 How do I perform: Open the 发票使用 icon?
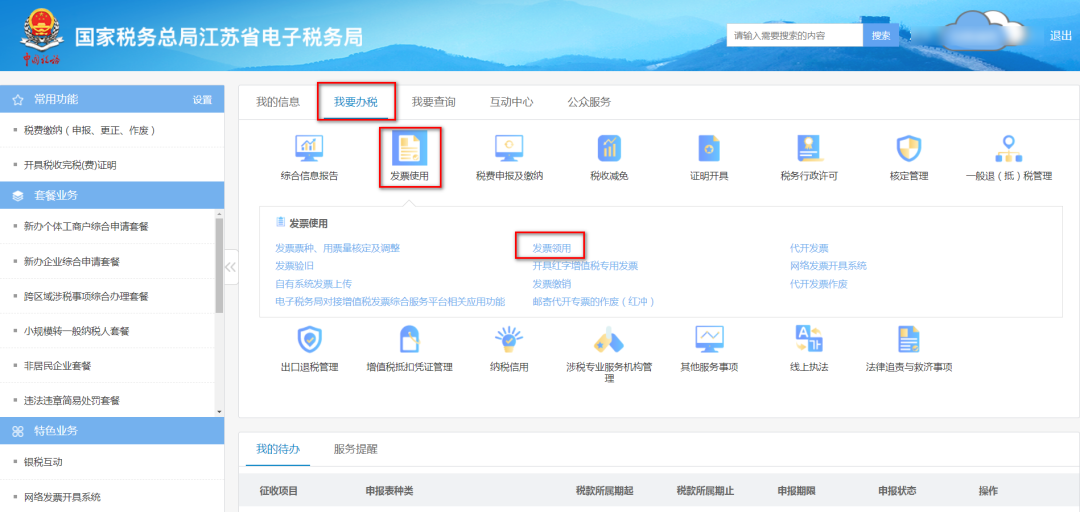(x=410, y=147)
